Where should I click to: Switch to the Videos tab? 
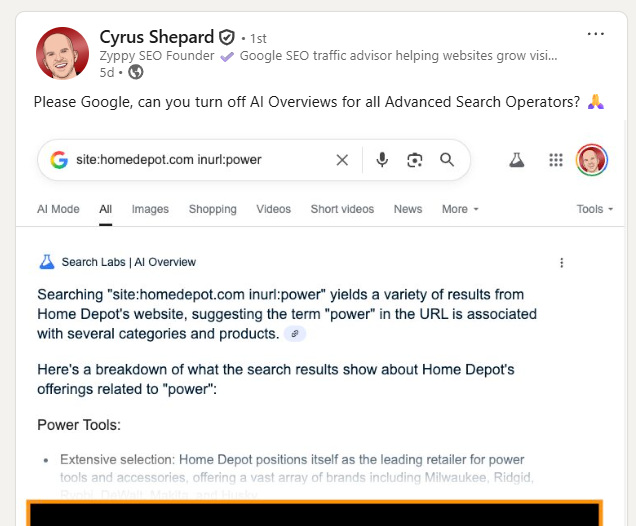tap(273, 209)
